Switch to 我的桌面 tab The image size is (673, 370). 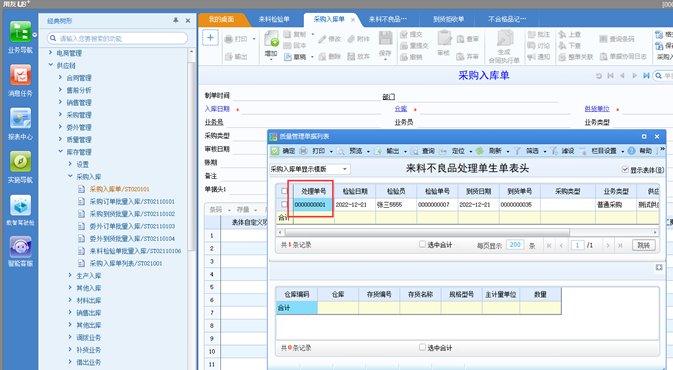tap(221, 19)
